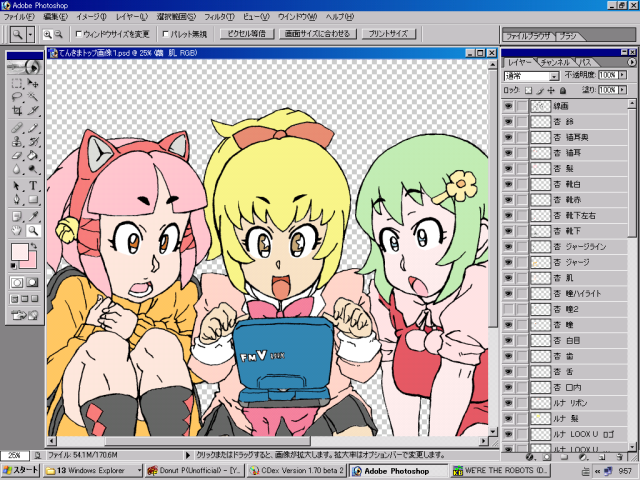640x480 pixels.
Task: Create new layer icon in Layers panel
Action: 602,457
